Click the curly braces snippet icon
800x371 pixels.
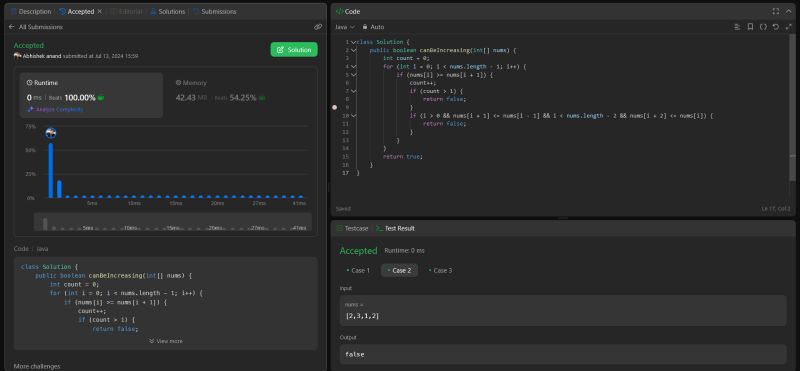[x=763, y=27]
